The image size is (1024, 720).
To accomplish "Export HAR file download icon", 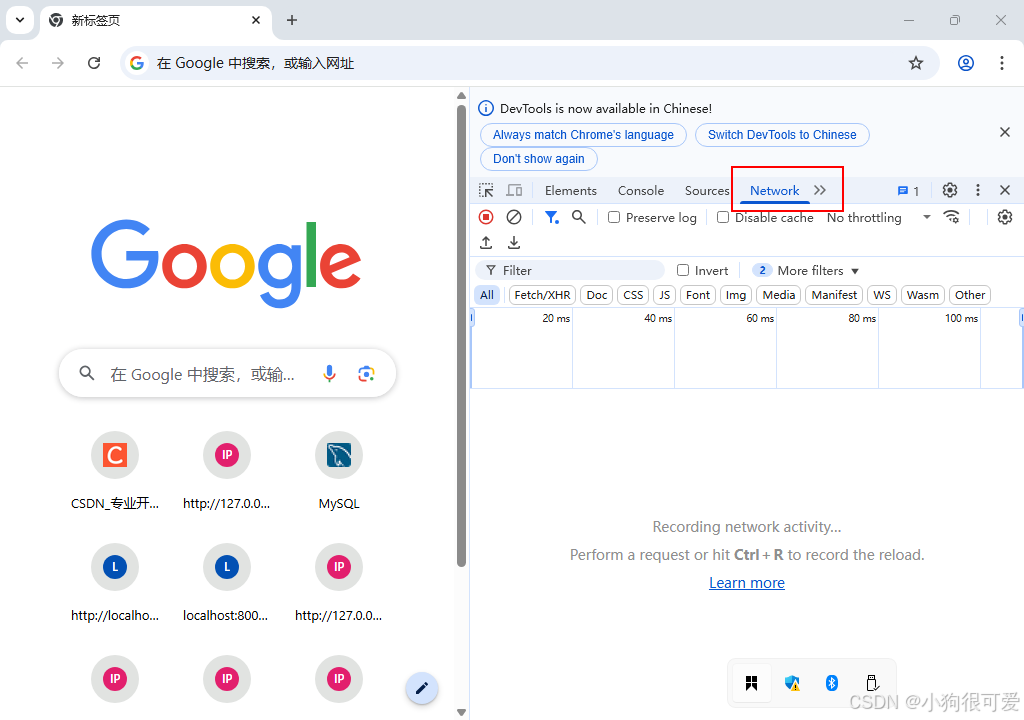I will pyautogui.click(x=514, y=243).
